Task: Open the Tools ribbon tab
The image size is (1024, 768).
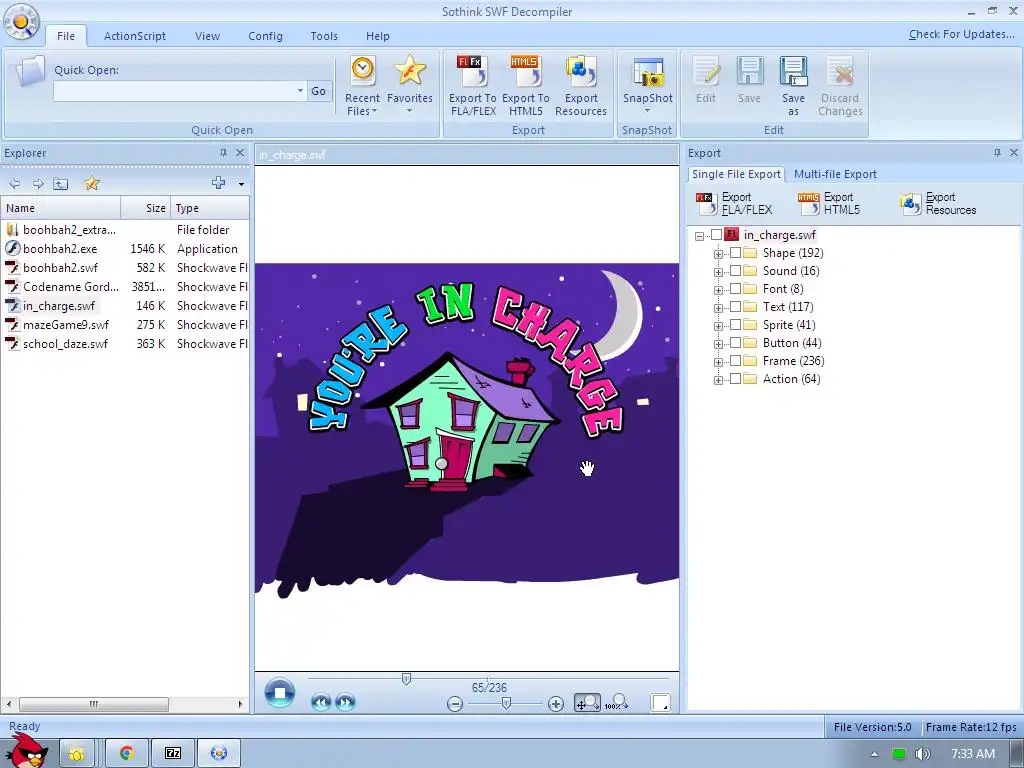Action: click(x=324, y=36)
